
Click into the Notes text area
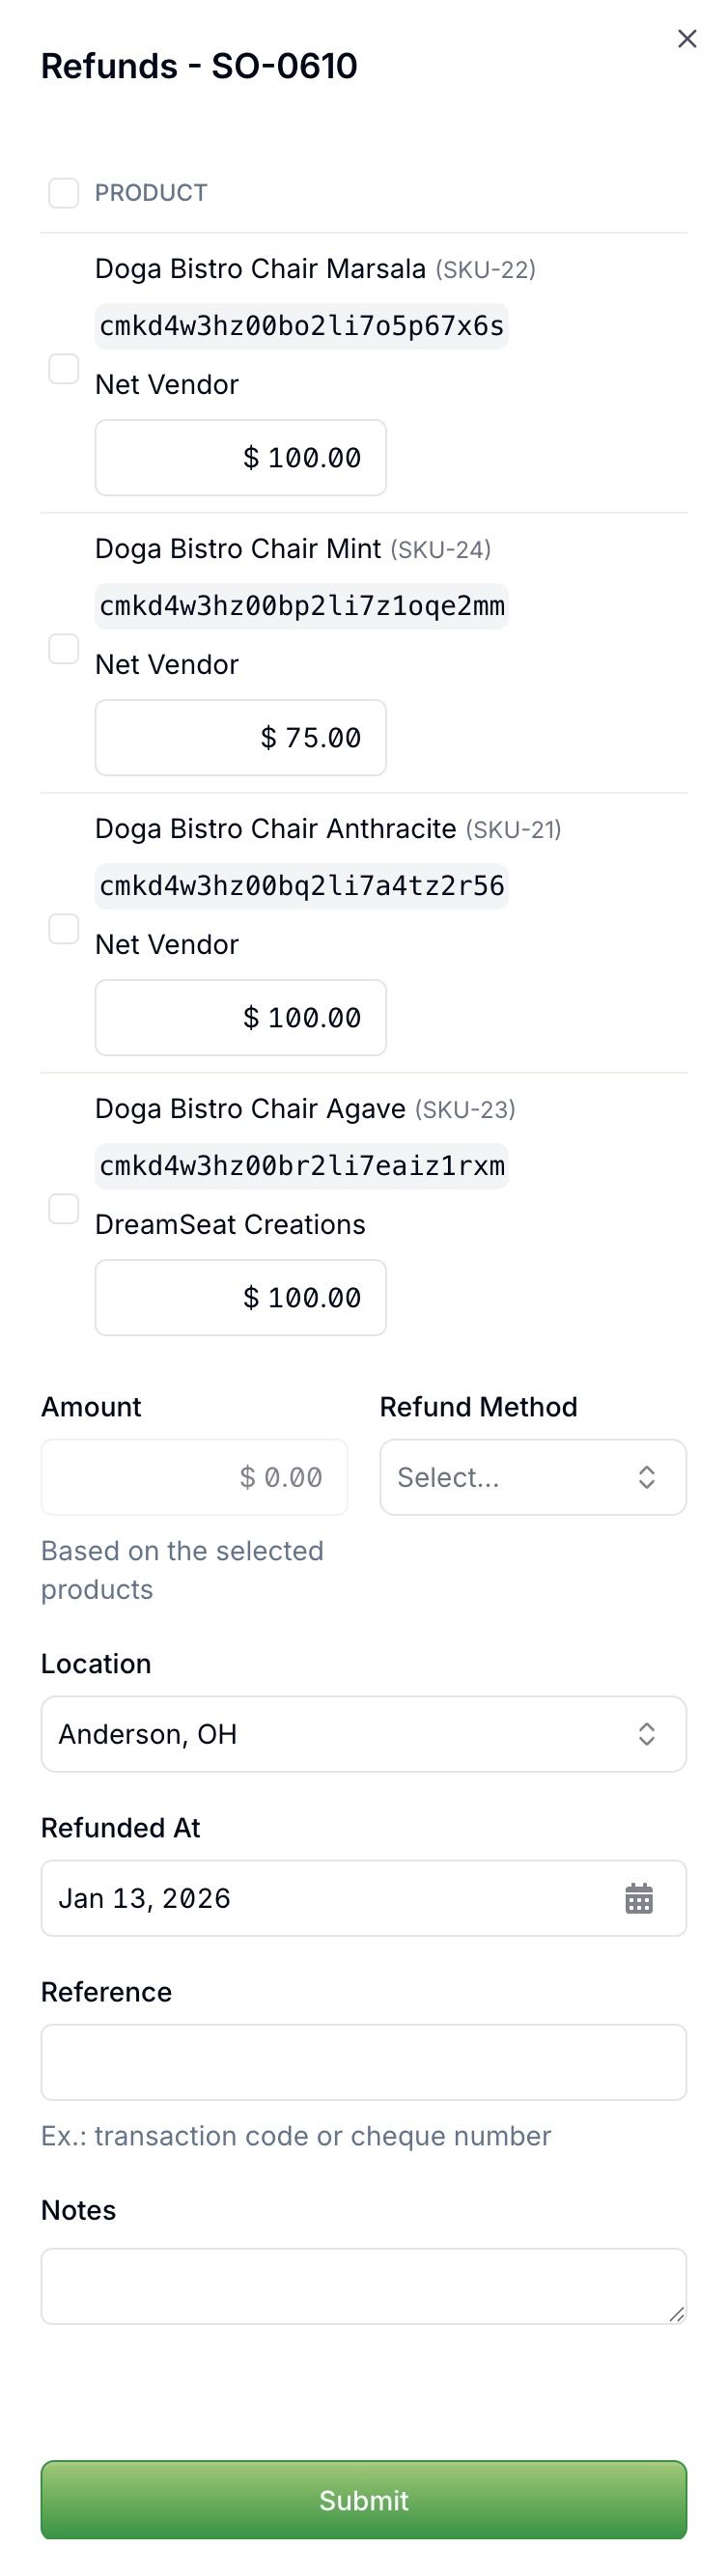pos(364,2286)
